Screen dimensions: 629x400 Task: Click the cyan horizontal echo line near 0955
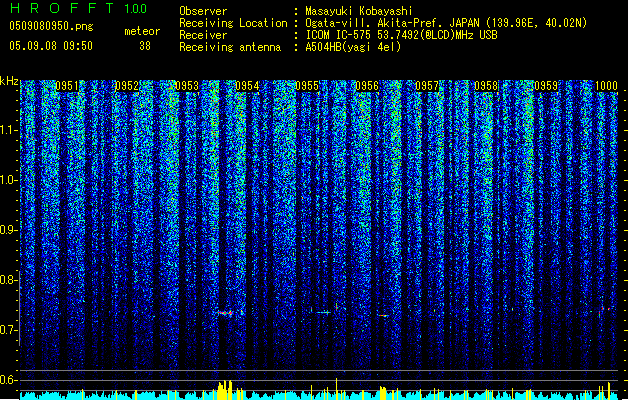pyautogui.click(x=322, y=312)
